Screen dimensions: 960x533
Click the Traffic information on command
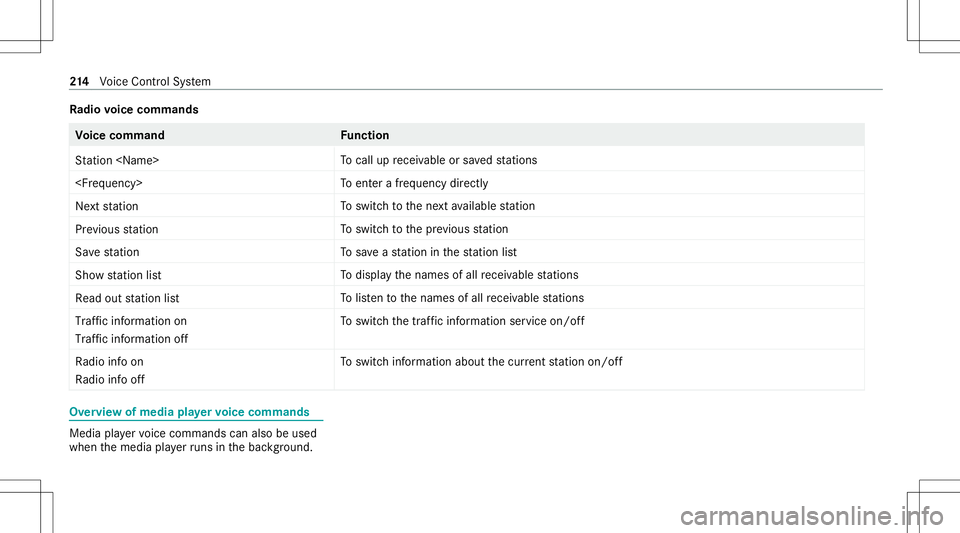tap(131, 321)
